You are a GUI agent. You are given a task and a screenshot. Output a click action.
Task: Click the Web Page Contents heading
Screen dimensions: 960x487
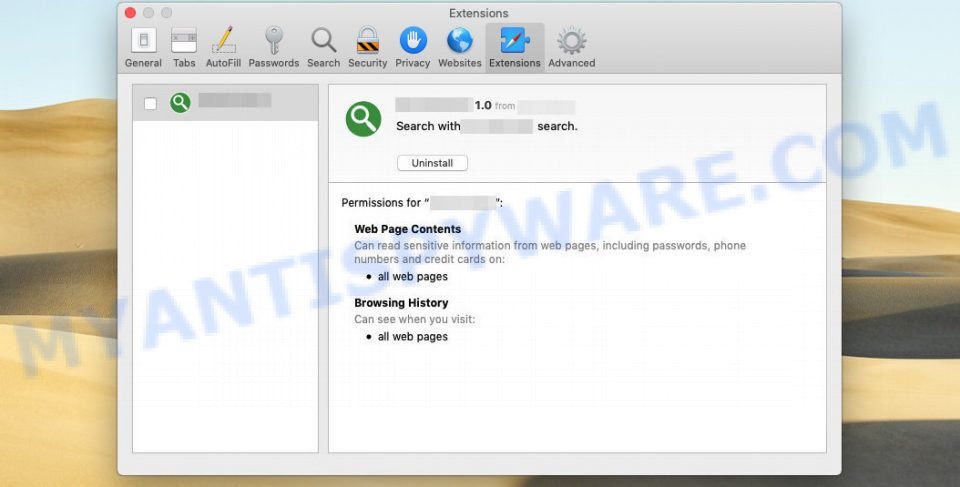click(408, 229)
